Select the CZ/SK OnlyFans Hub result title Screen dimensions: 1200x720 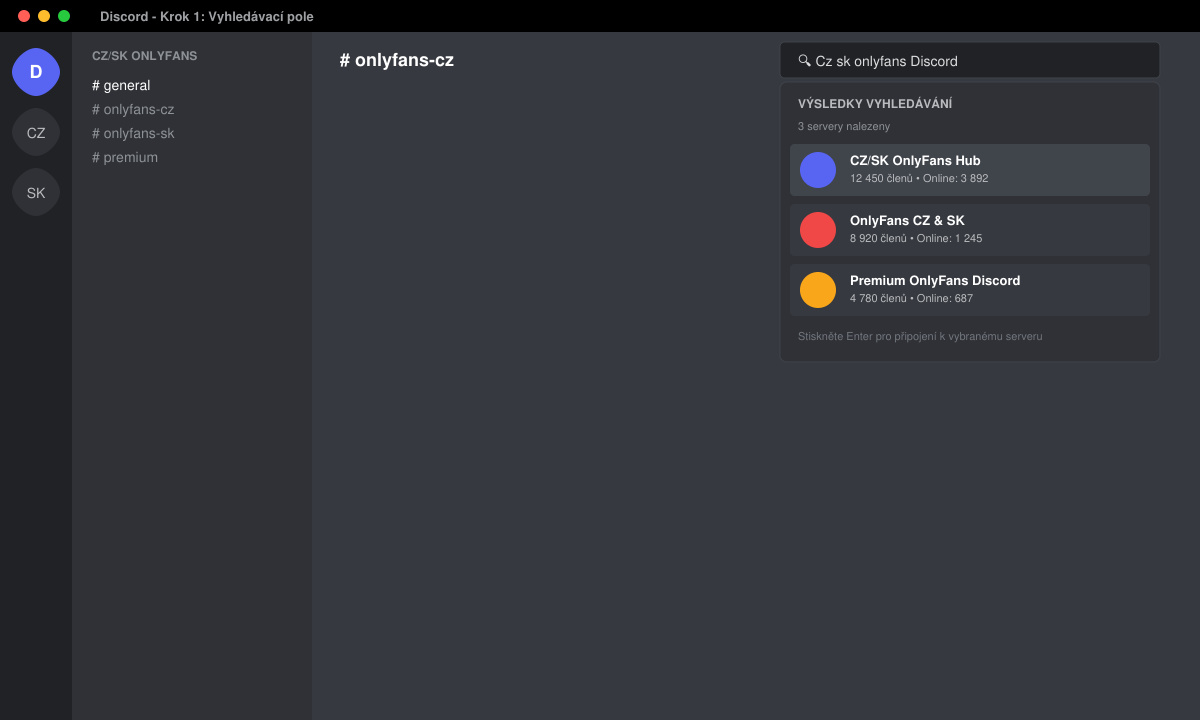click(915, 160)
